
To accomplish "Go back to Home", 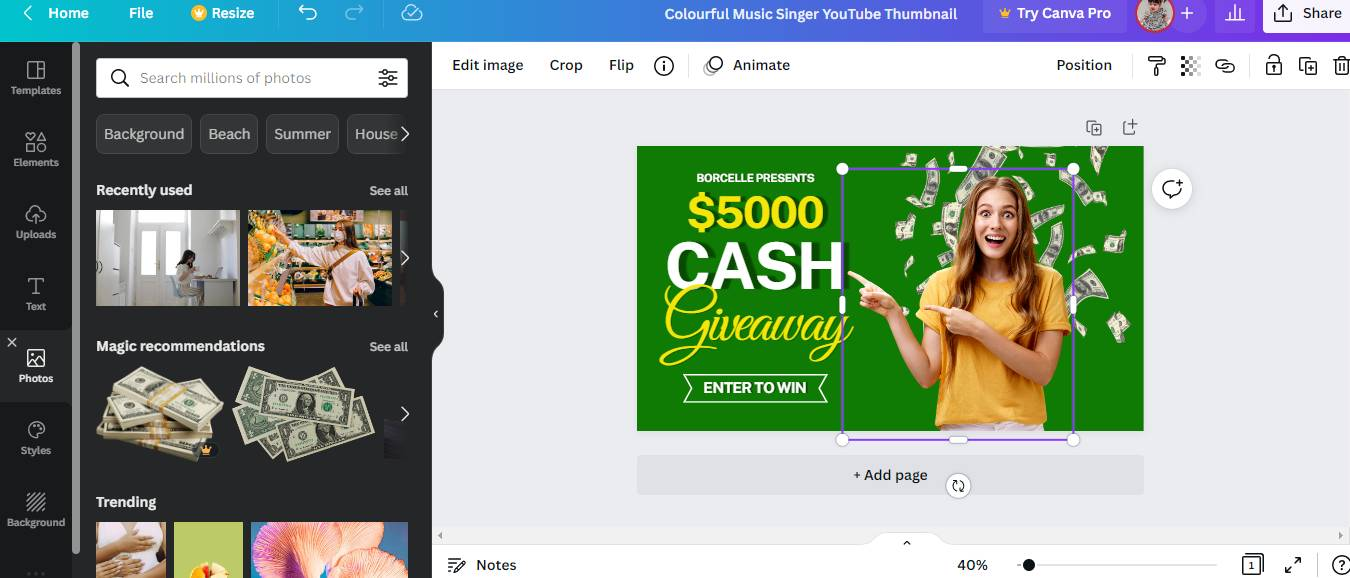I will click(55, 13).
